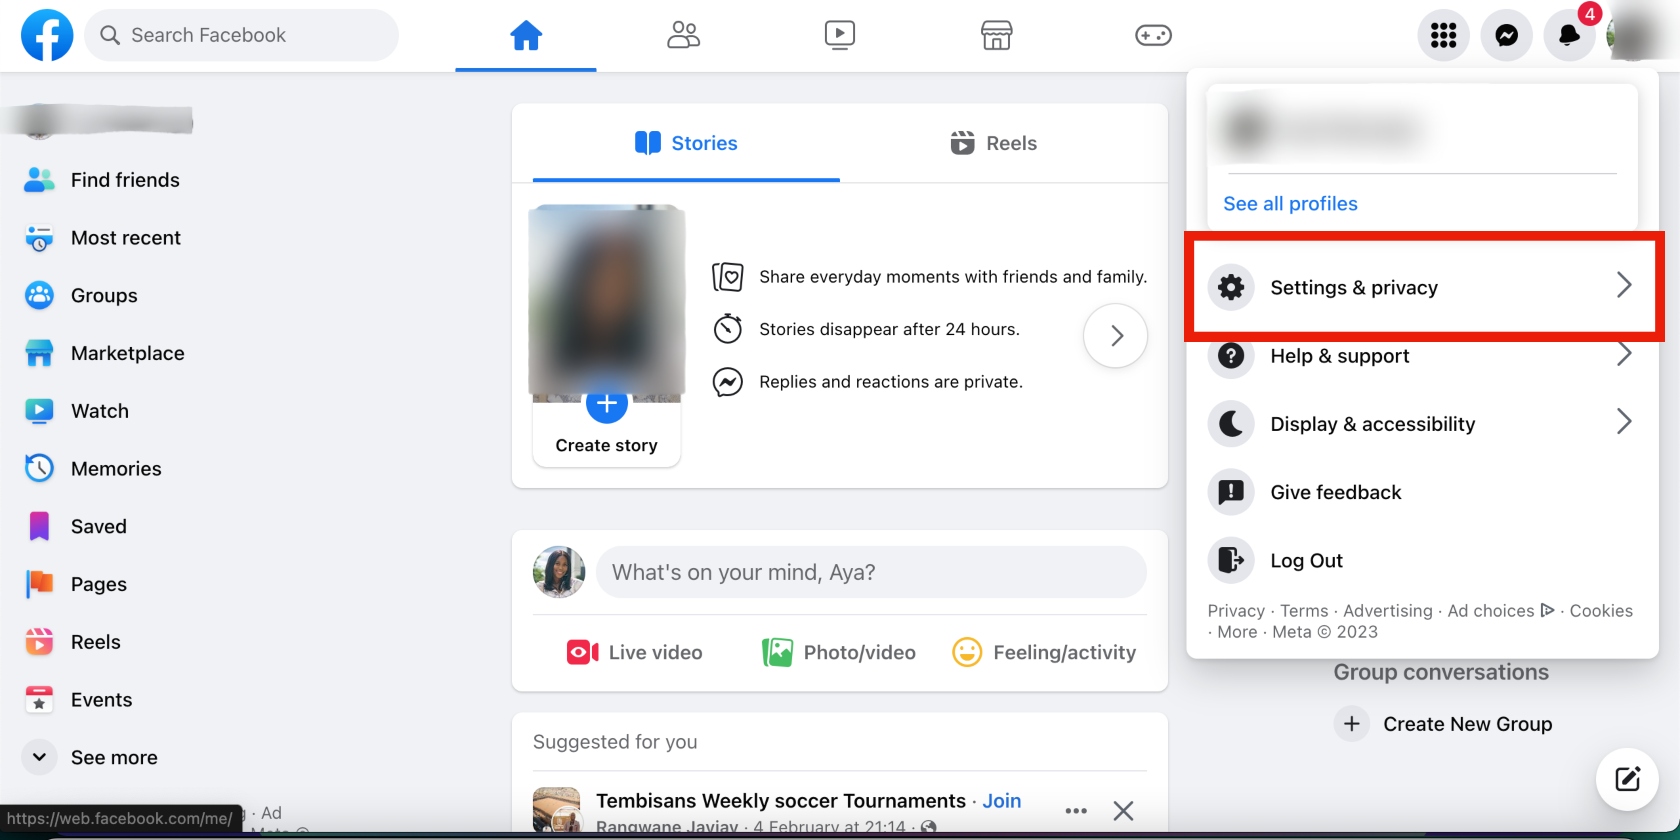Open the Friends icon in top bar
The height and width of the screenshot is (840, 1680).
683,36
